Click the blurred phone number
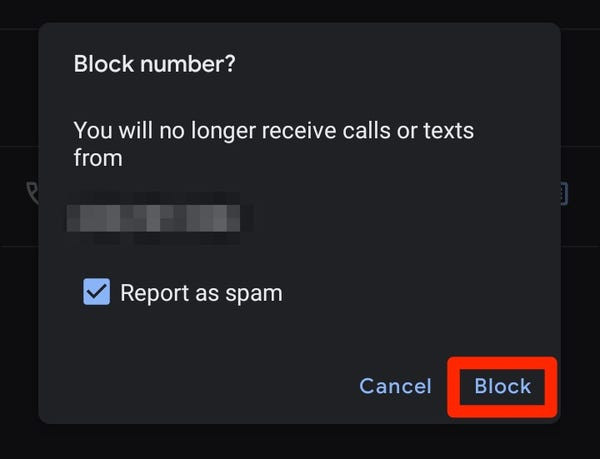The width and height of the screenshot is (600, 459). pyautogui.click(x=159, y=217)
